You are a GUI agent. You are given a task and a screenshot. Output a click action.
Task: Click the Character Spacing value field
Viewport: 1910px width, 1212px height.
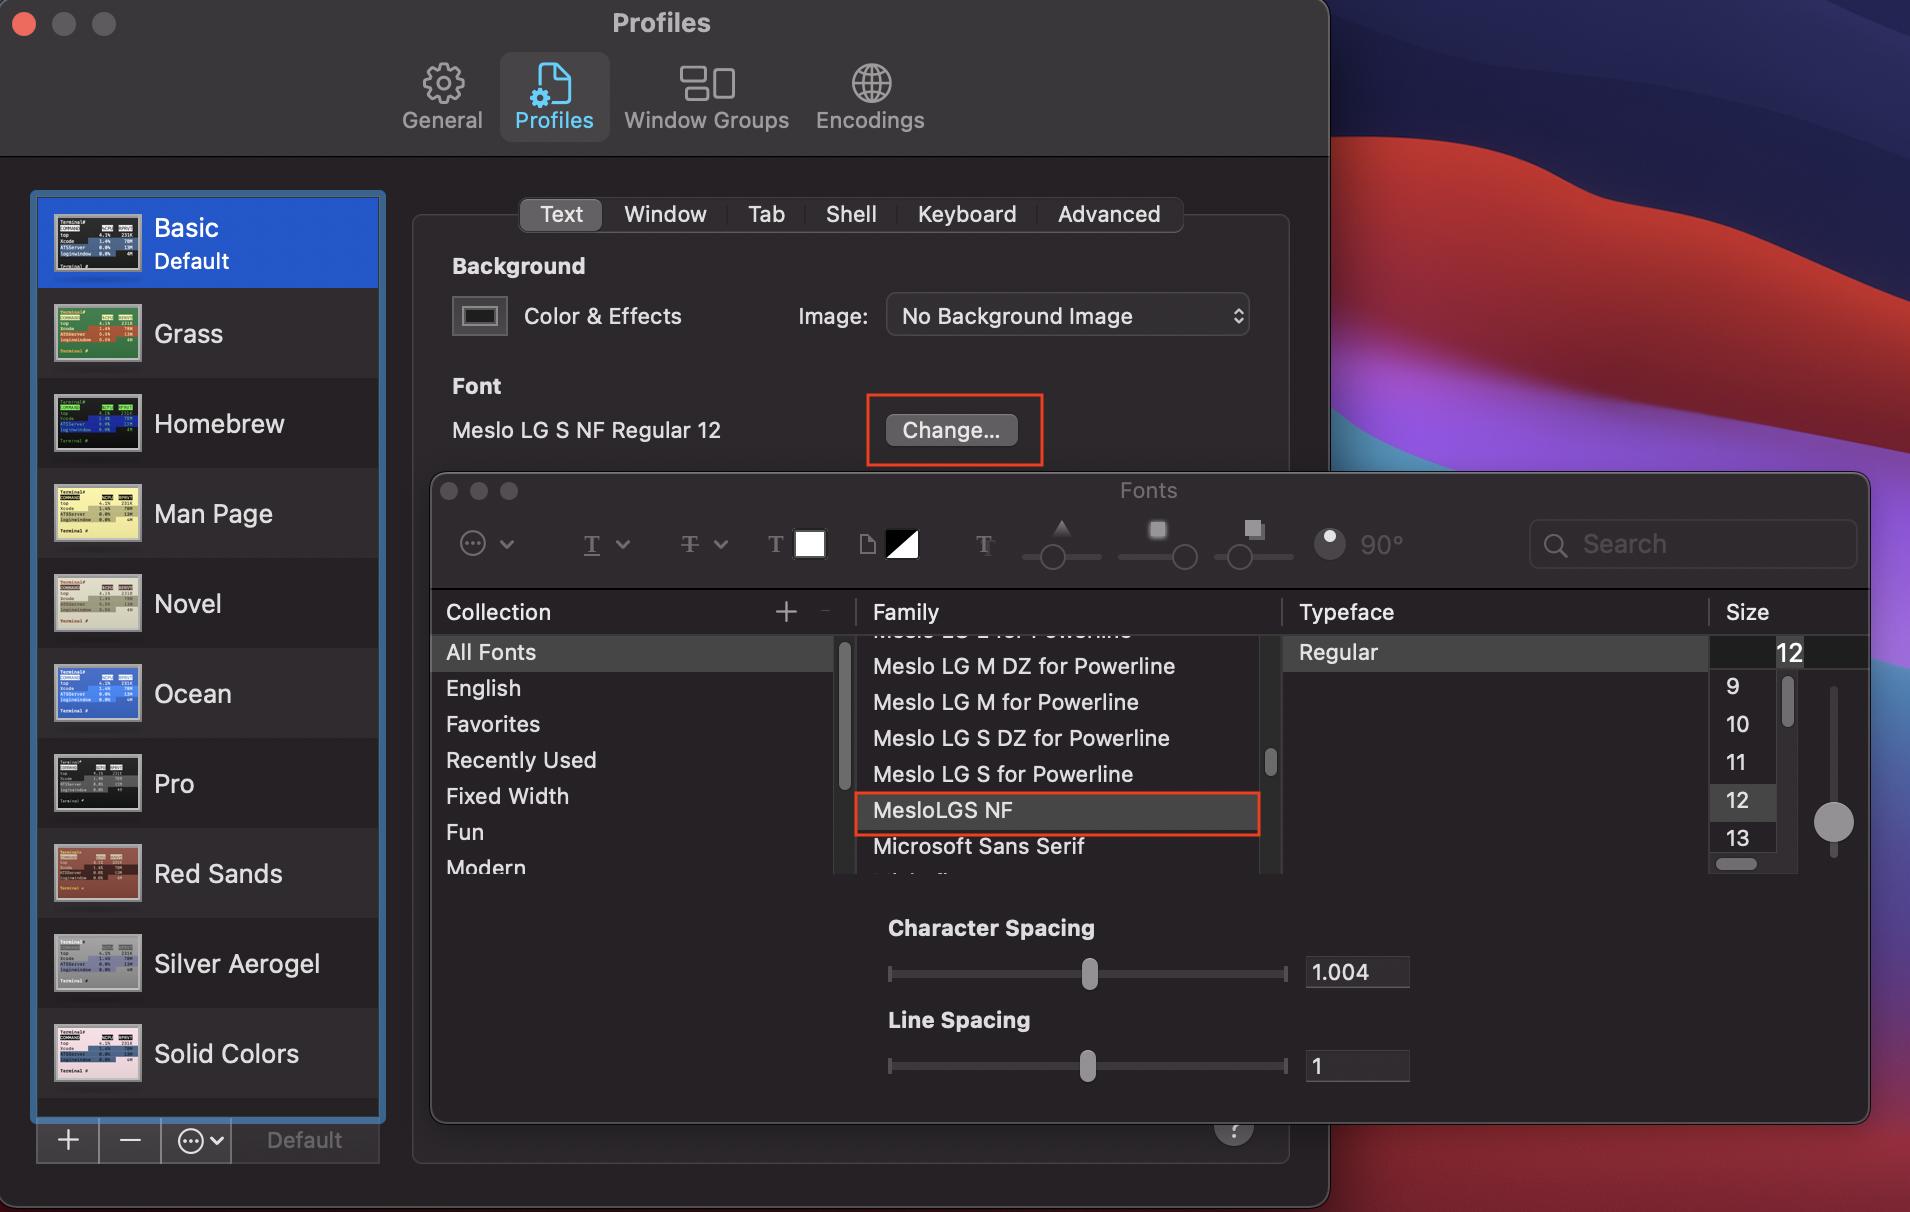1357,972
